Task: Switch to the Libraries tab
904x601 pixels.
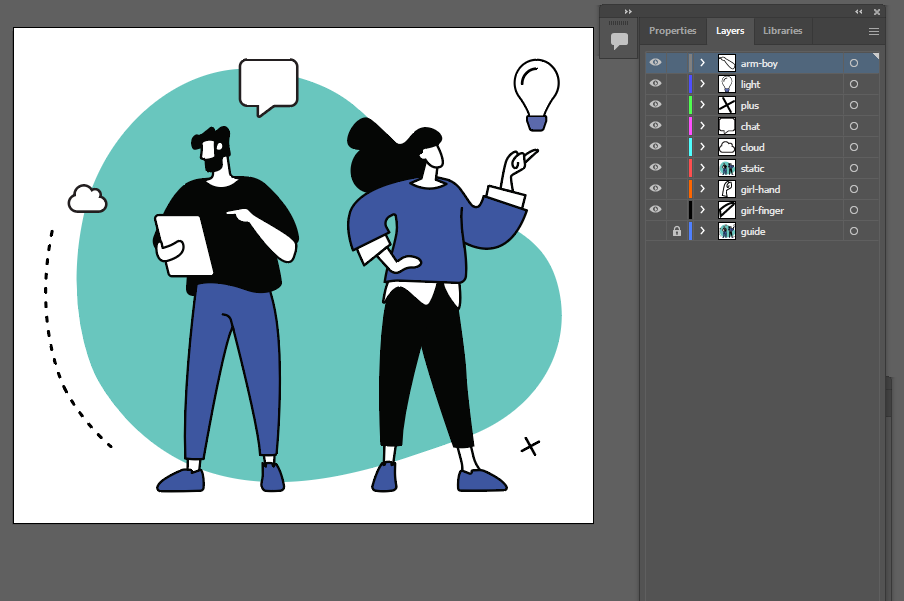Action: point(782,31)
